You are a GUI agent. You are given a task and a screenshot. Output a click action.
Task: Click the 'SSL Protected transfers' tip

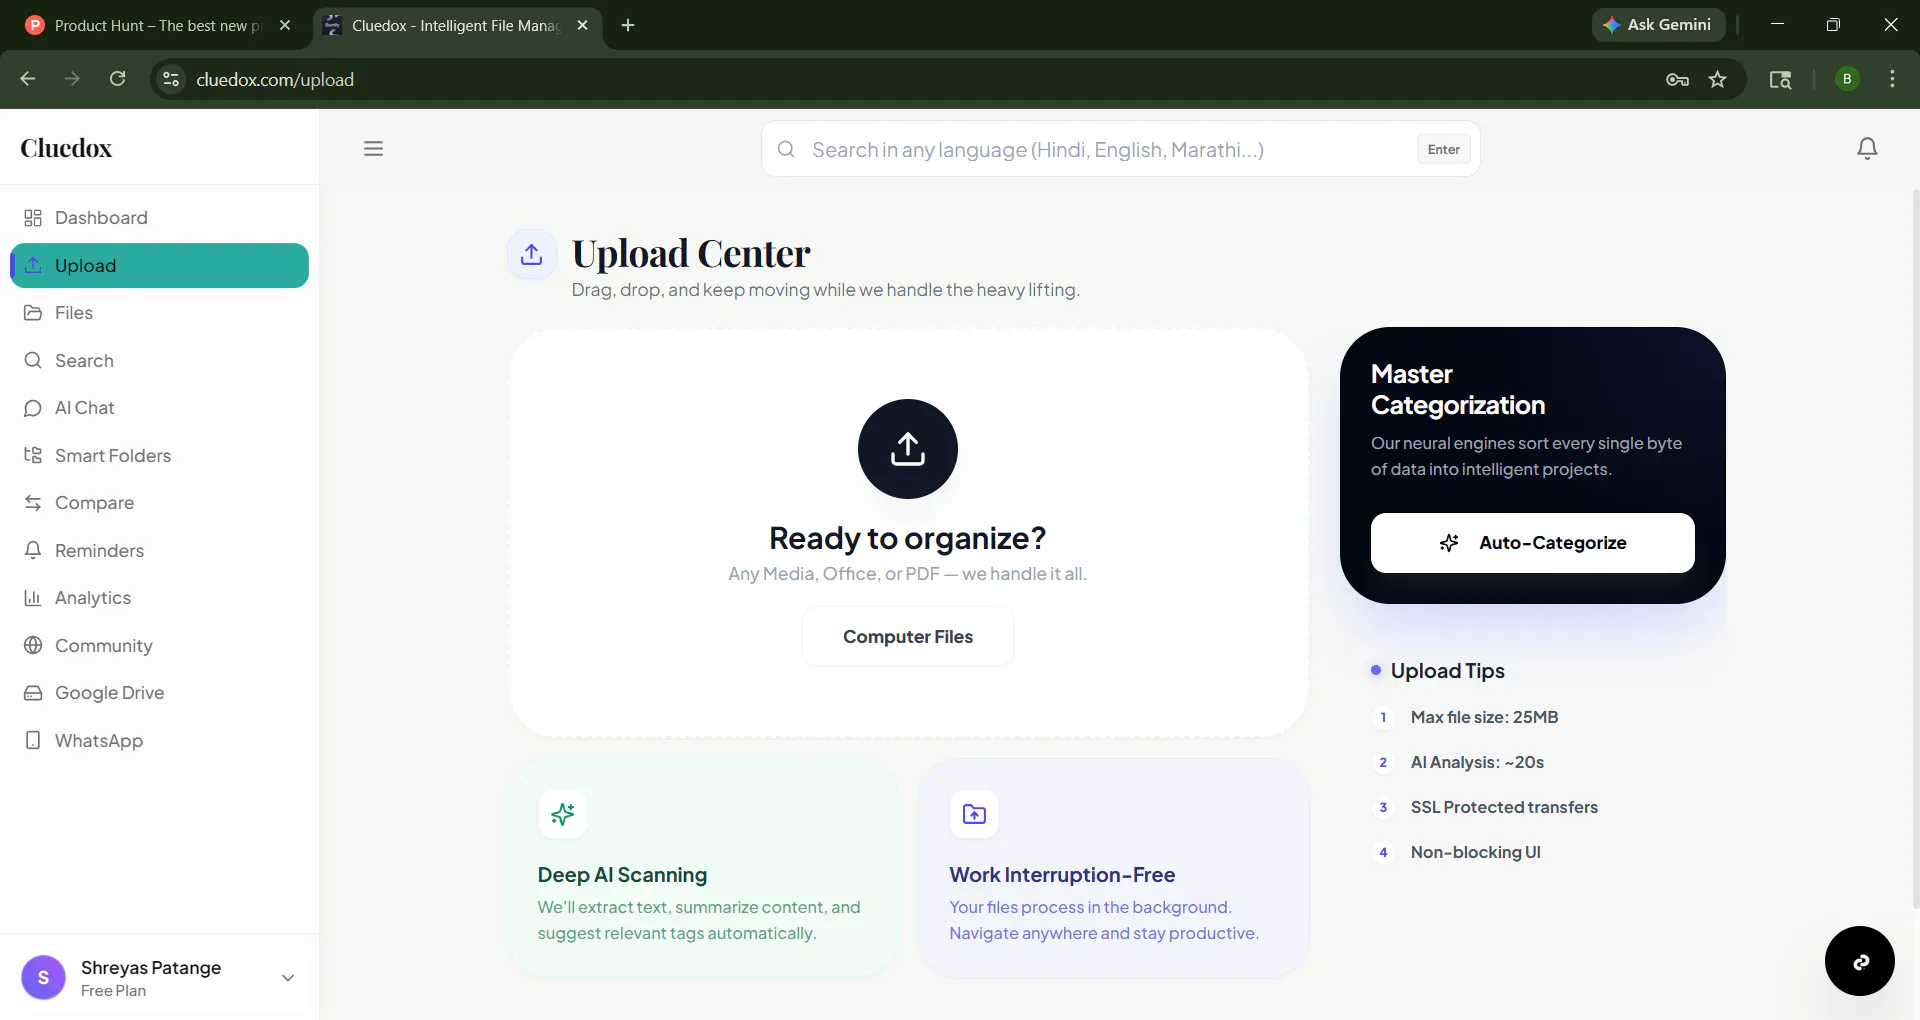click(x=1504, y=807)
